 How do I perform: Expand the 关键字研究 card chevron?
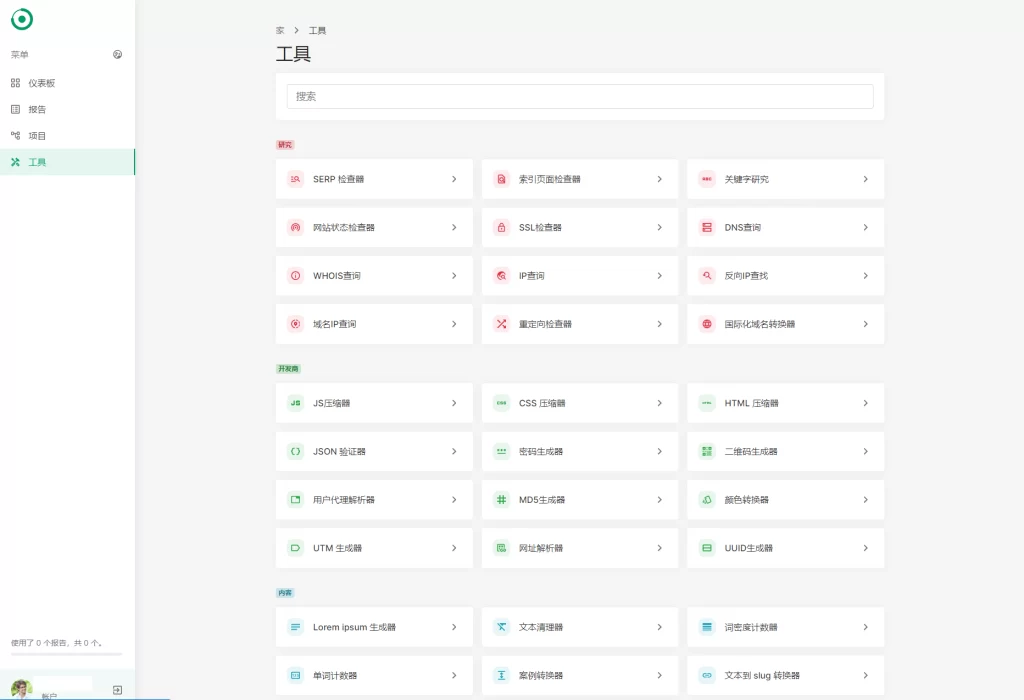(x=866, y=179)
